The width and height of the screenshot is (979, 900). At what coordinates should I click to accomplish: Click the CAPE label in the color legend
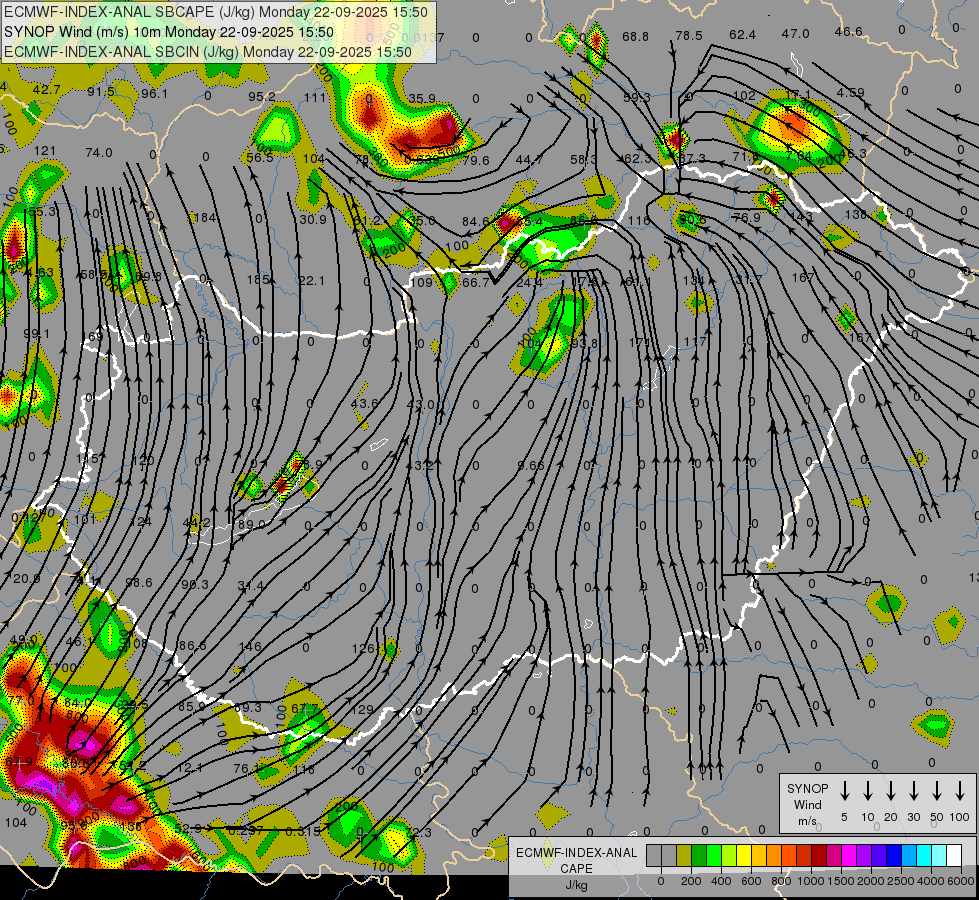576,869
